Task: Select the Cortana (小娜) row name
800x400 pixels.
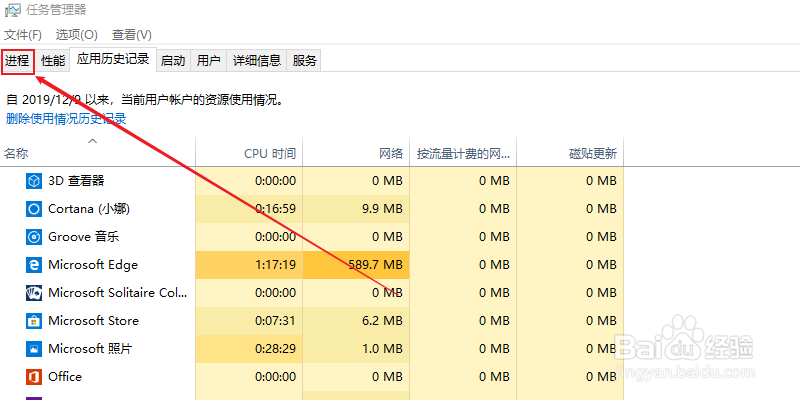Action: pos(89,209)
